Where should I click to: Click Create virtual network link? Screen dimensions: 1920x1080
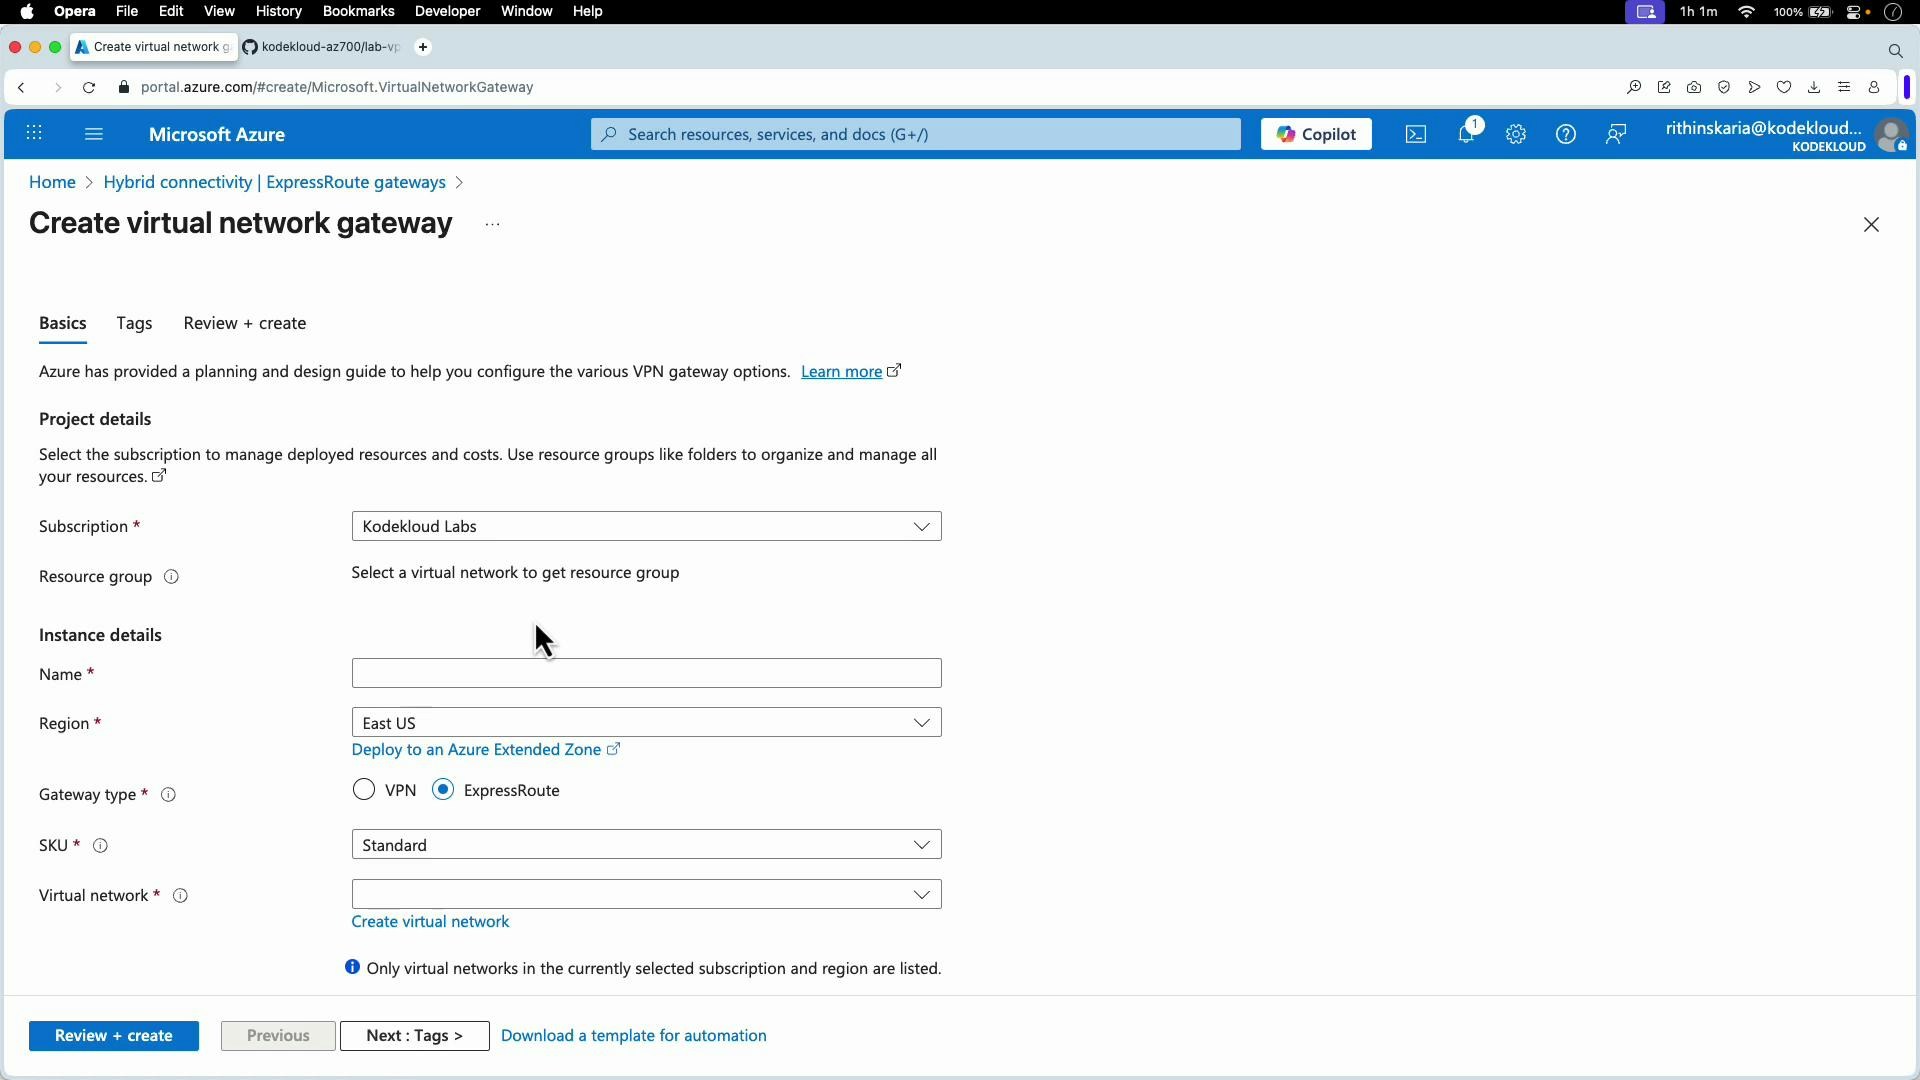coord(430,921)
